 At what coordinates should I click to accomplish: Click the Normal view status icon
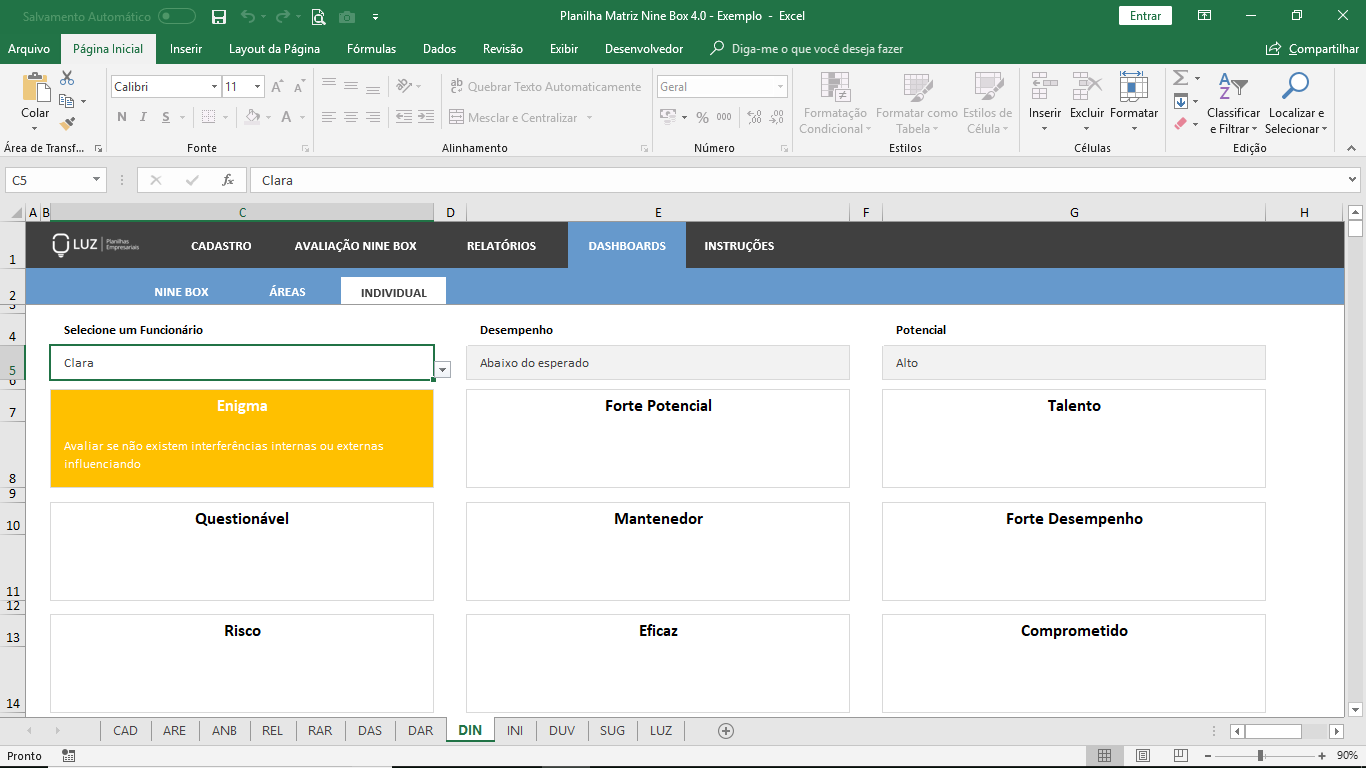(1104, 755)
